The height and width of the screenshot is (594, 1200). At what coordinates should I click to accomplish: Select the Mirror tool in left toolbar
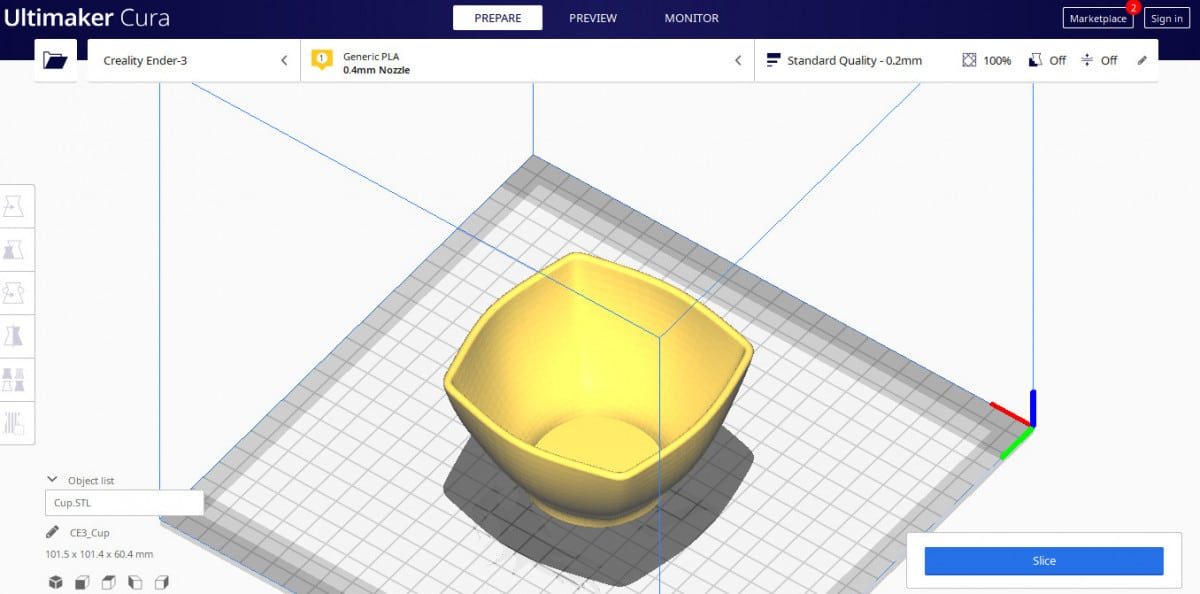[15, 335]
